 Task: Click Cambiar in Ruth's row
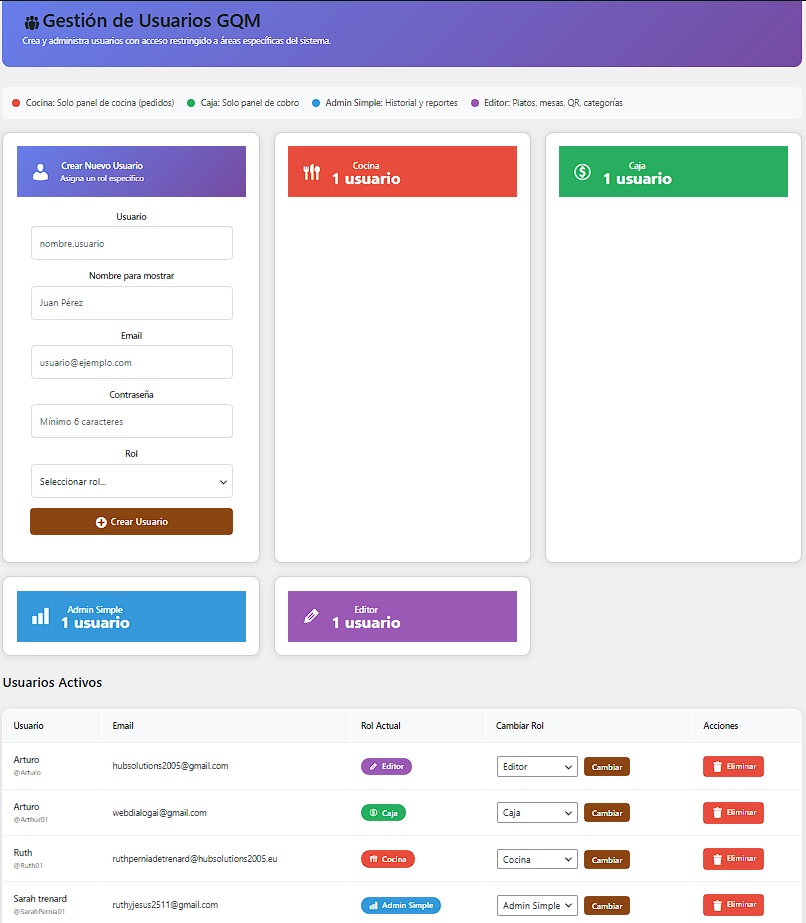(607, 859)
